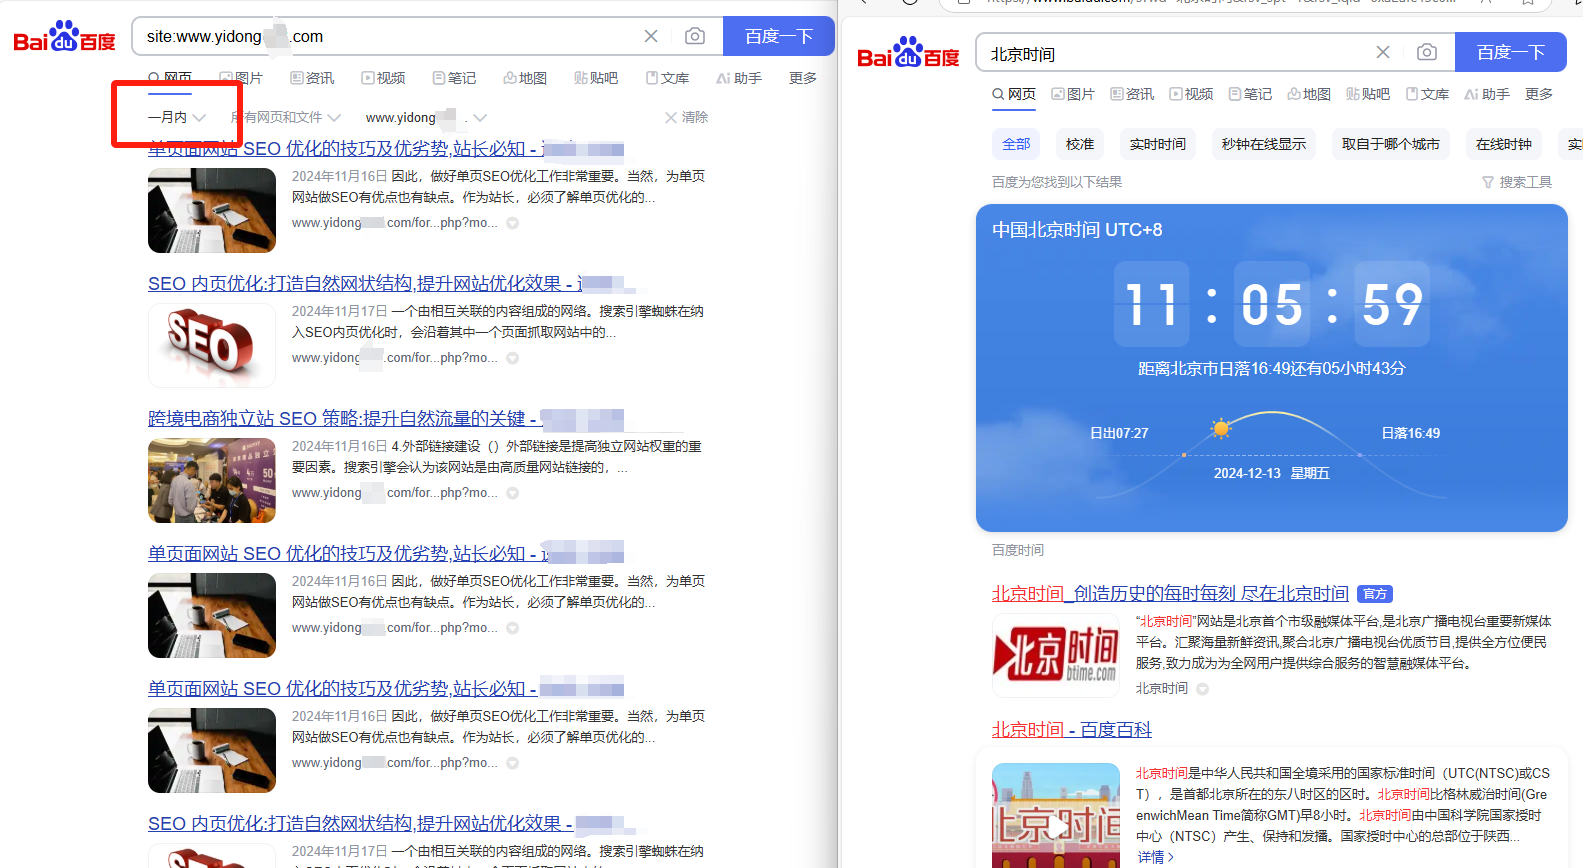Open the 百度百科 北京时间 image thumbnail
Image resolution: width=1583 pixels, height=868 pixels.
point(1056,815)
